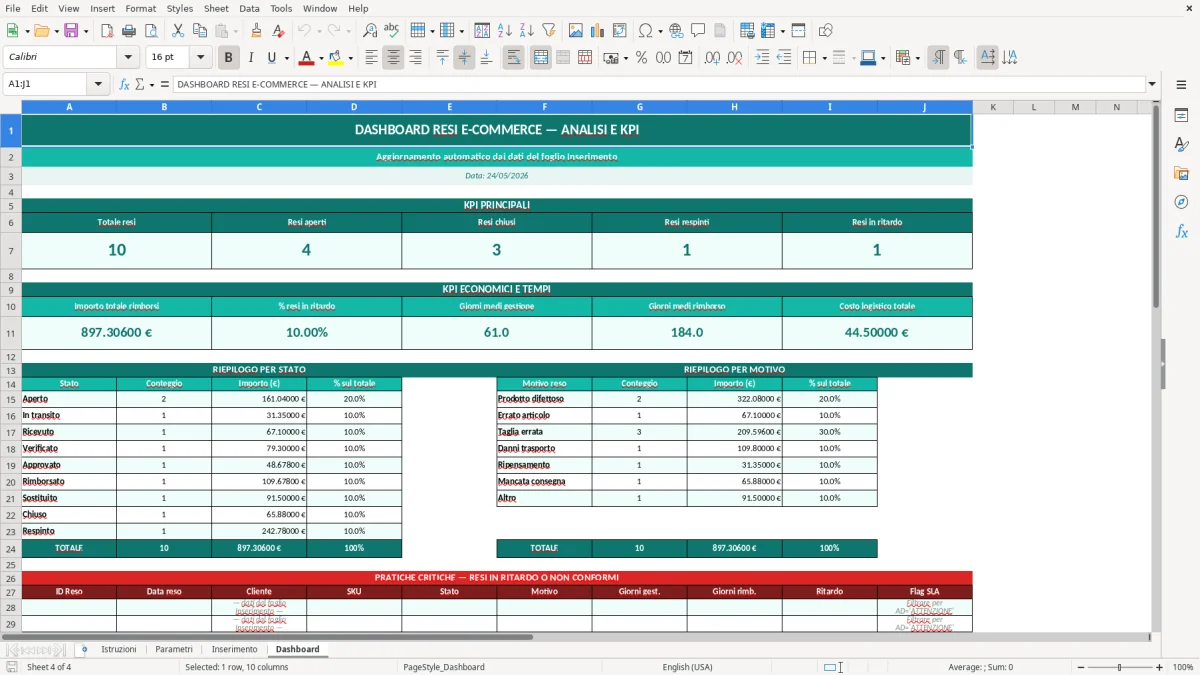Click Delete Decimal Place icon
The width and height of the screenshot is (1200, 675).
(x=734, y=58)
